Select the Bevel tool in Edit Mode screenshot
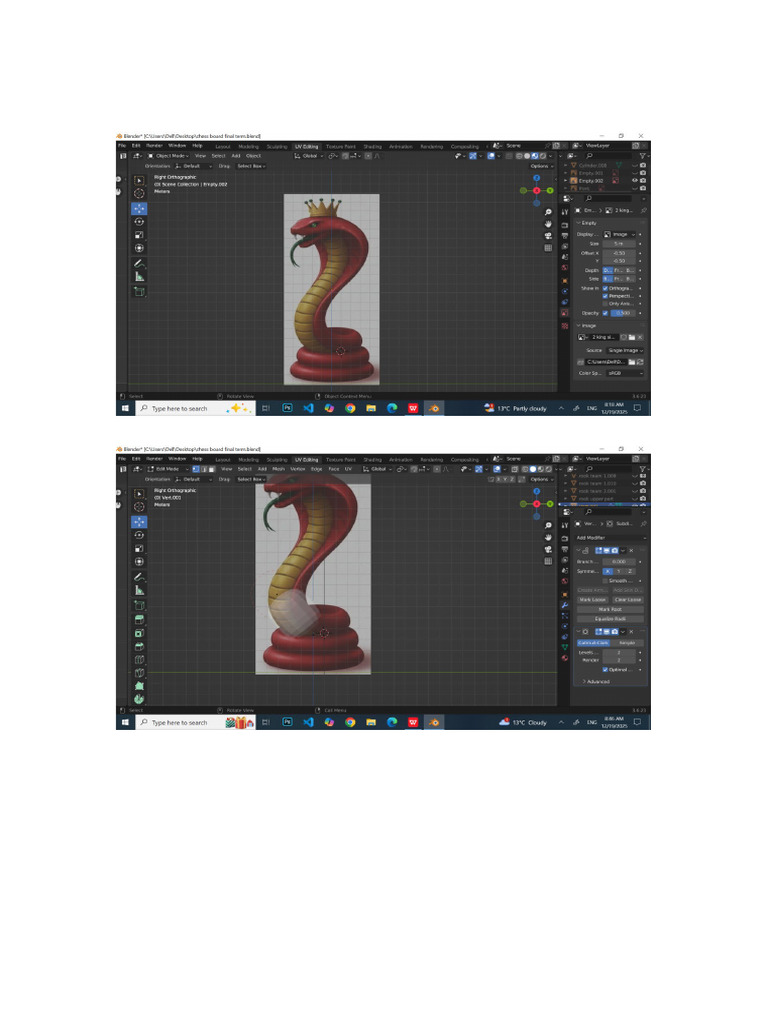The image size is (768, 1024). (139, 646)
